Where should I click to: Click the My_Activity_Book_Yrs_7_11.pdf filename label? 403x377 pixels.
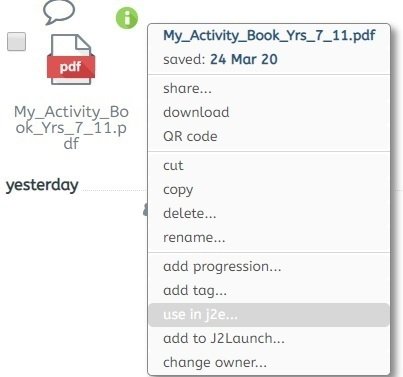click(x=71, y=127)
